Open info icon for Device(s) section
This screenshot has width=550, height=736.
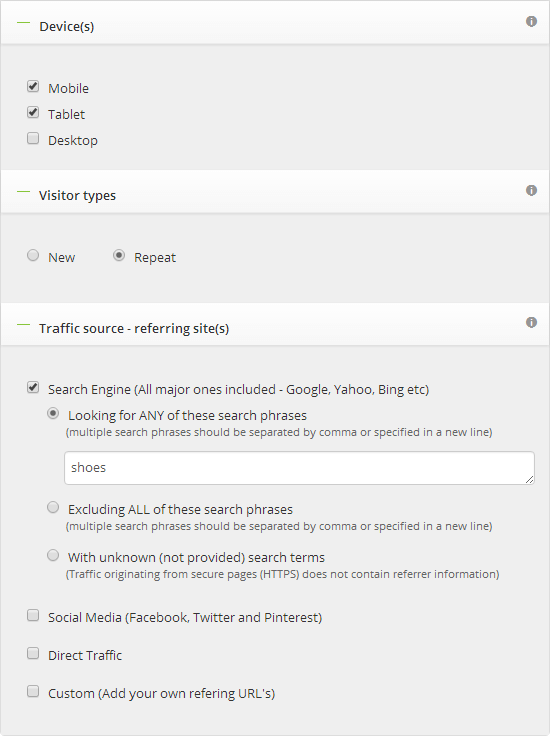pos(531,22)
